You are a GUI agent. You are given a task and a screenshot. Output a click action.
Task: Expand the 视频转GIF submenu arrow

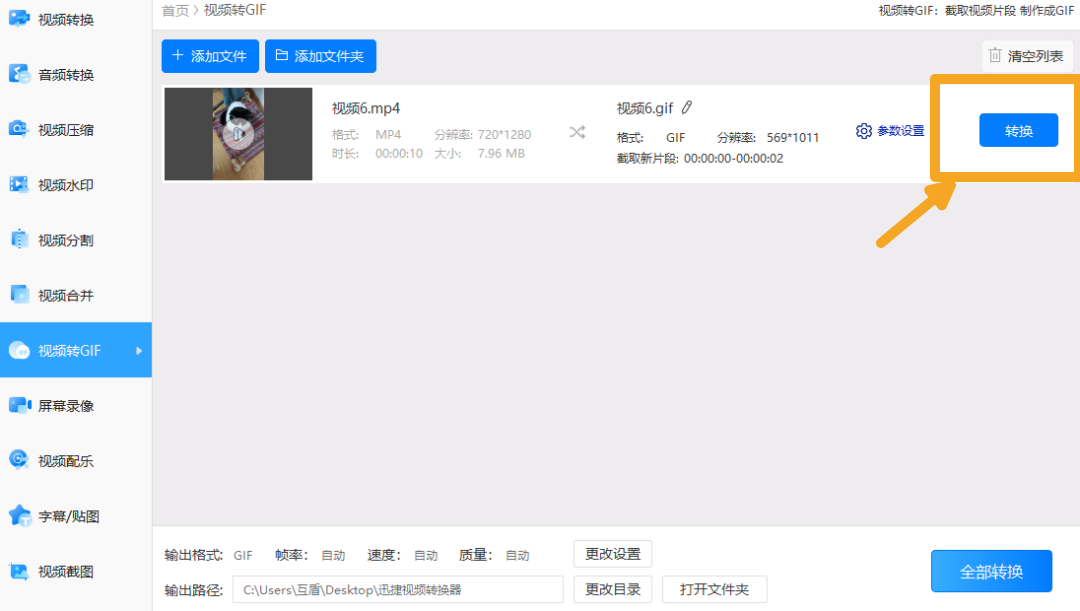coord(139,351)
